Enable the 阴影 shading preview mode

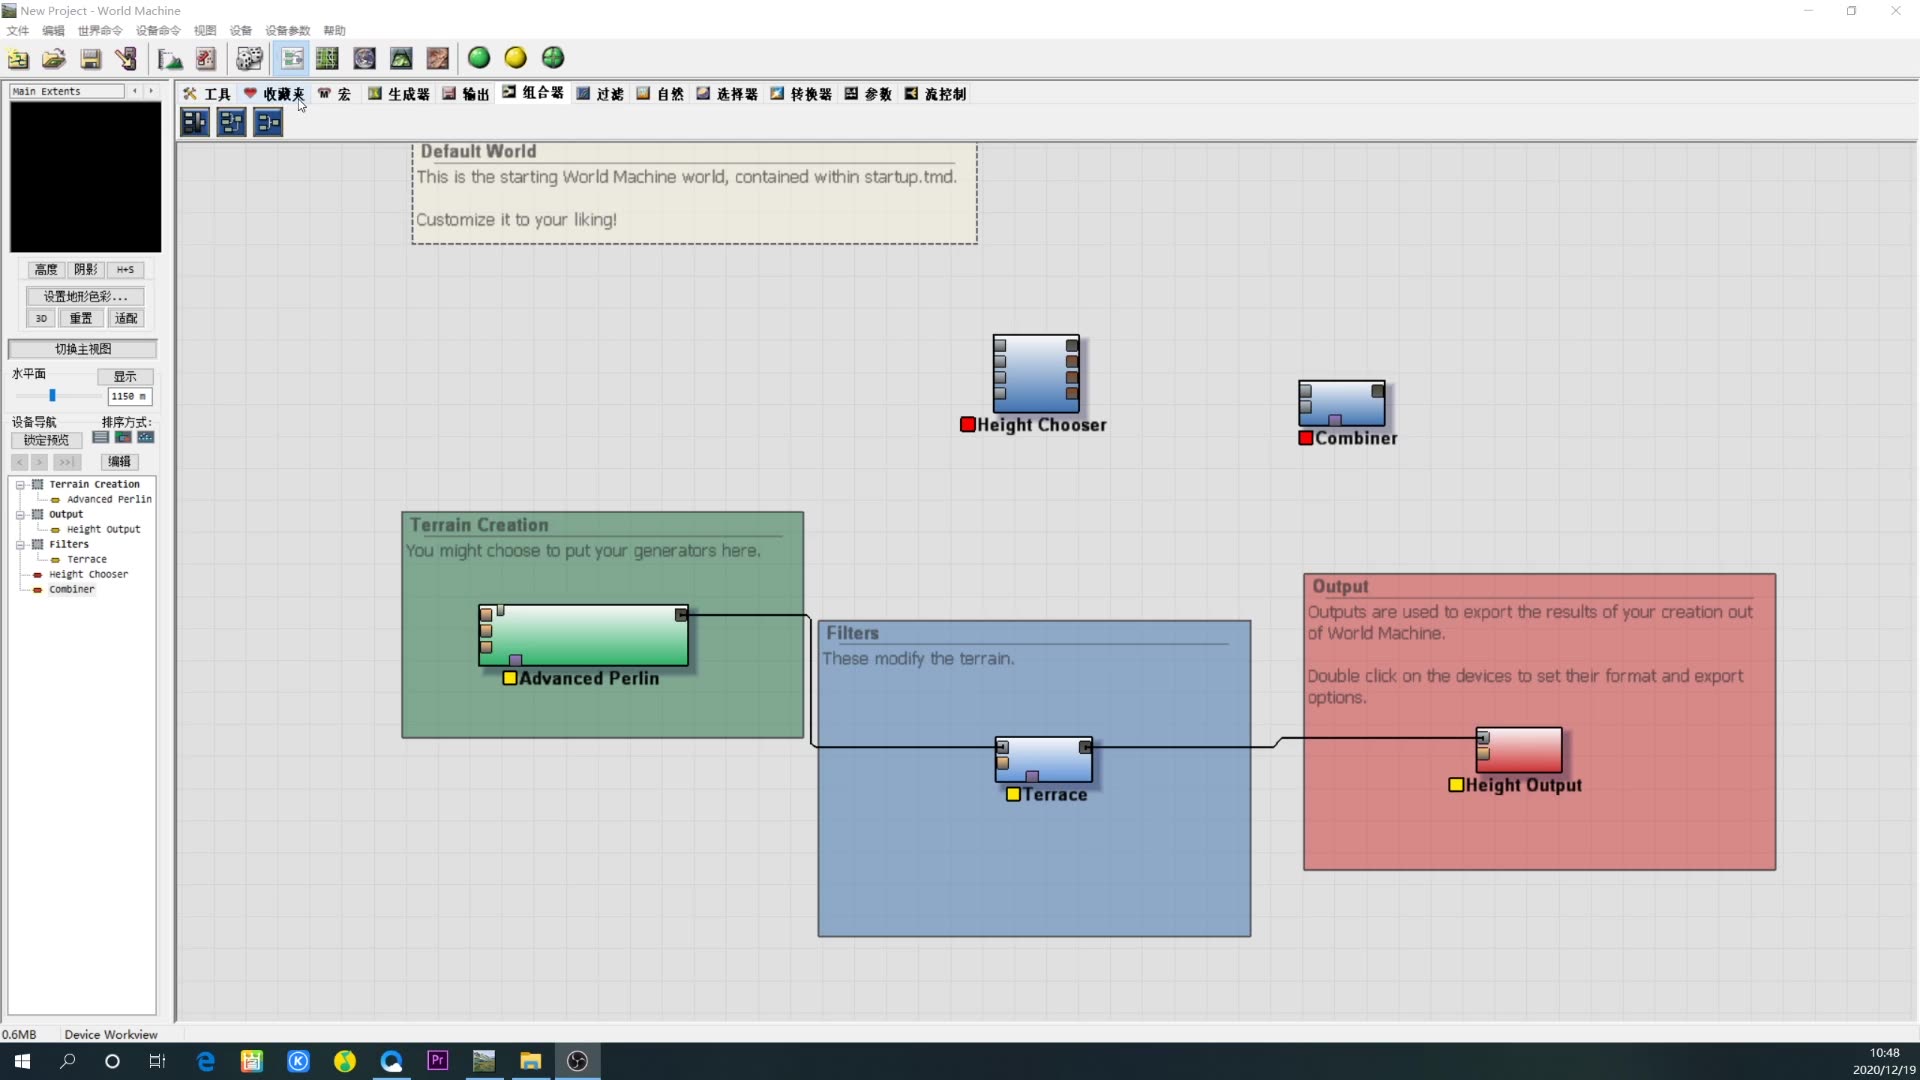(x=85, y=269)
